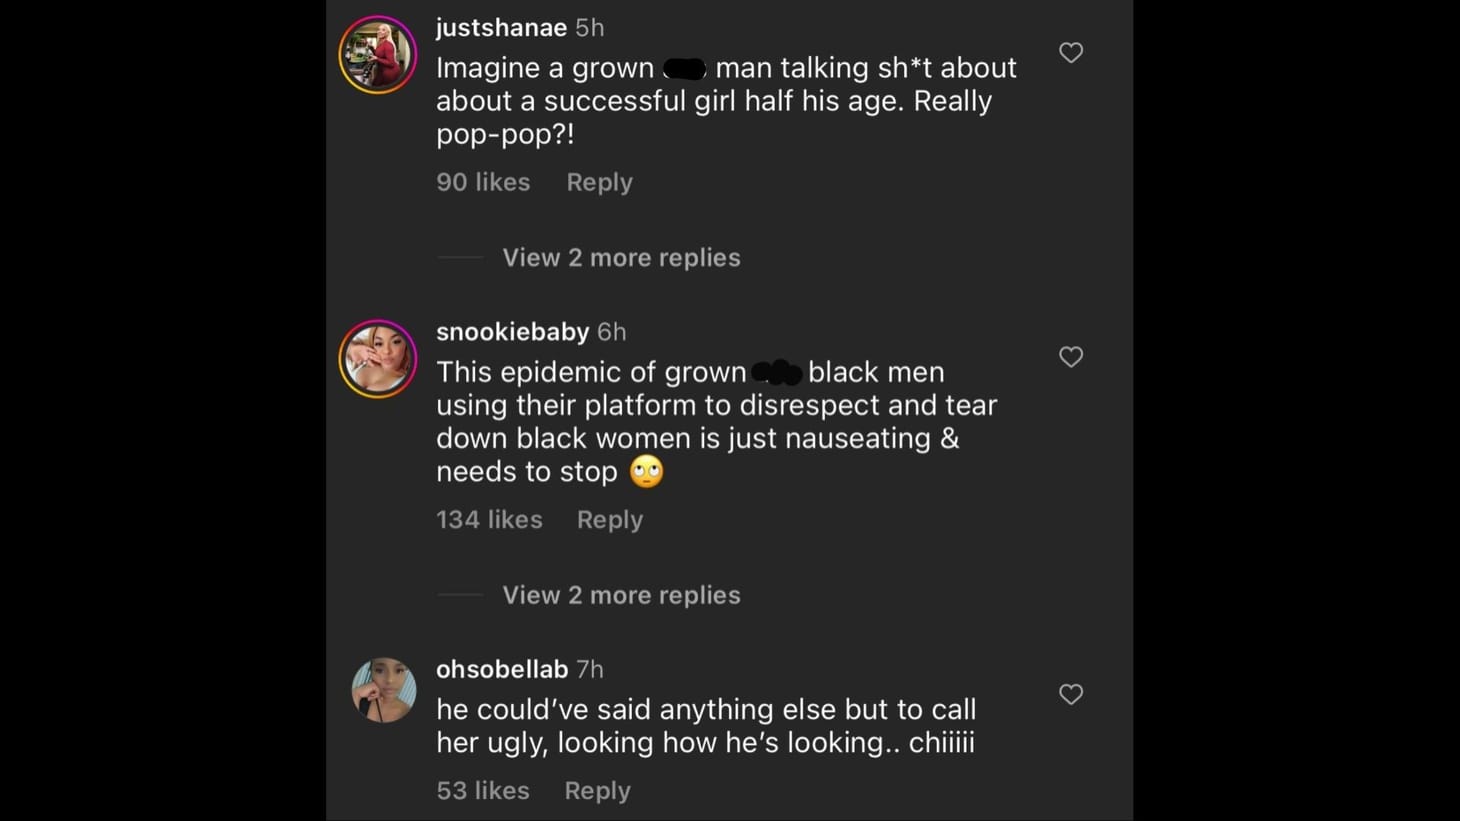The width and height of the screenshot is (1460, 821).
Task: Open ohsobellab's profile picture
Action: coord(382,690)
